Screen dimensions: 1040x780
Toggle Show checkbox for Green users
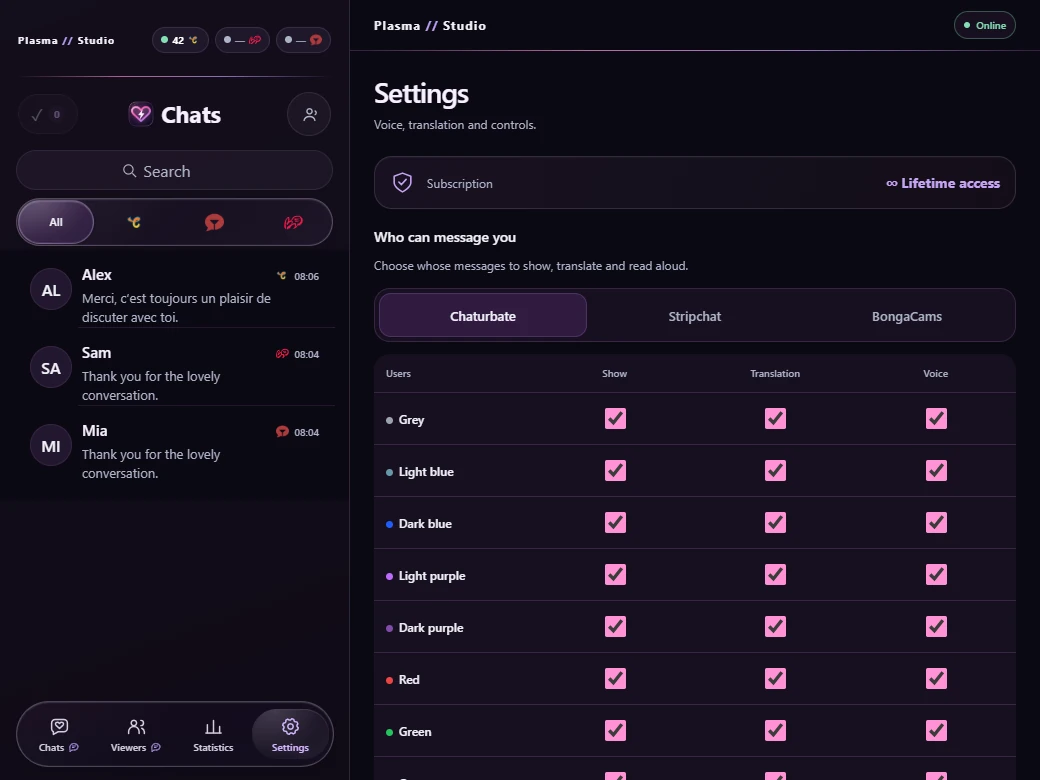coord(615,730)
